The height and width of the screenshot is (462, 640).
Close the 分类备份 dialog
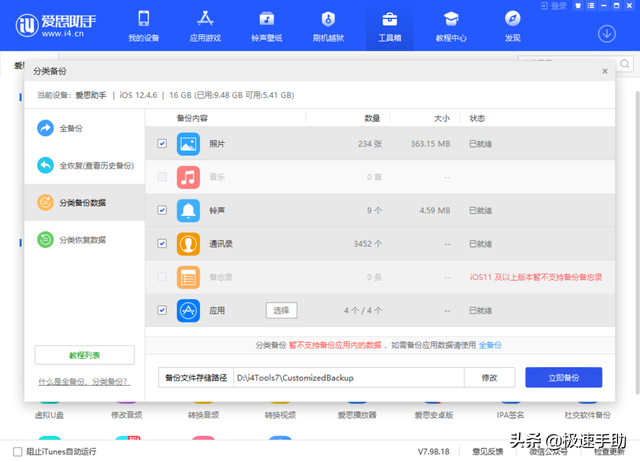pos(604,71)
